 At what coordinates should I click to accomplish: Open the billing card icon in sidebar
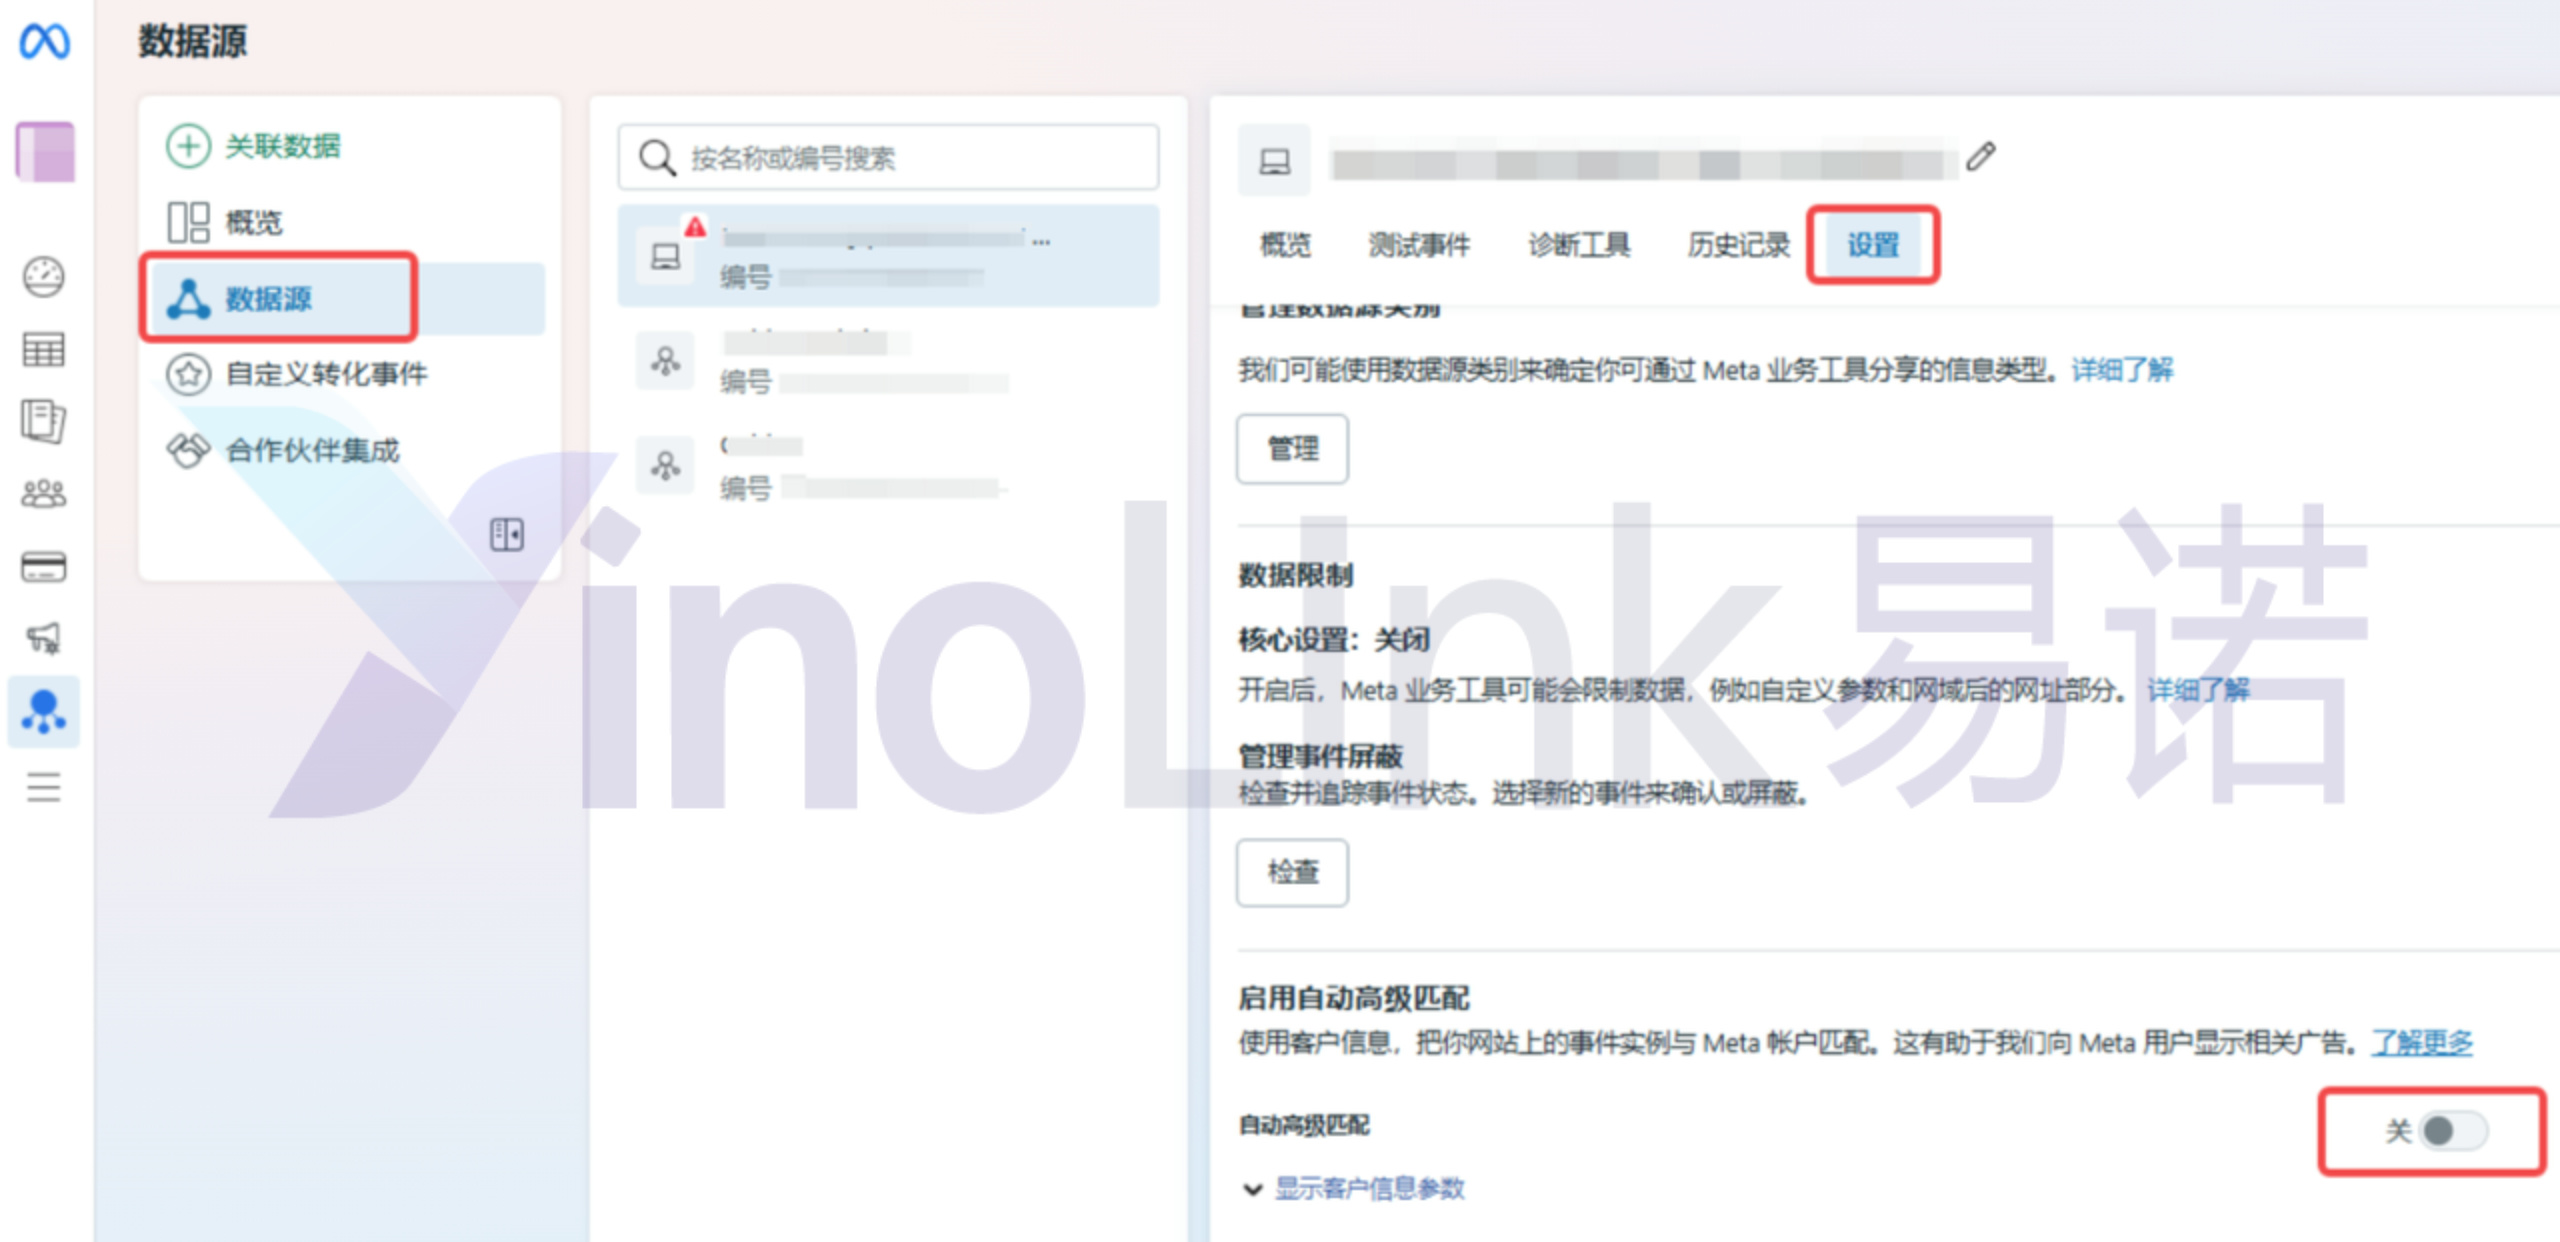pyautogui.click(x=44, y=567)
